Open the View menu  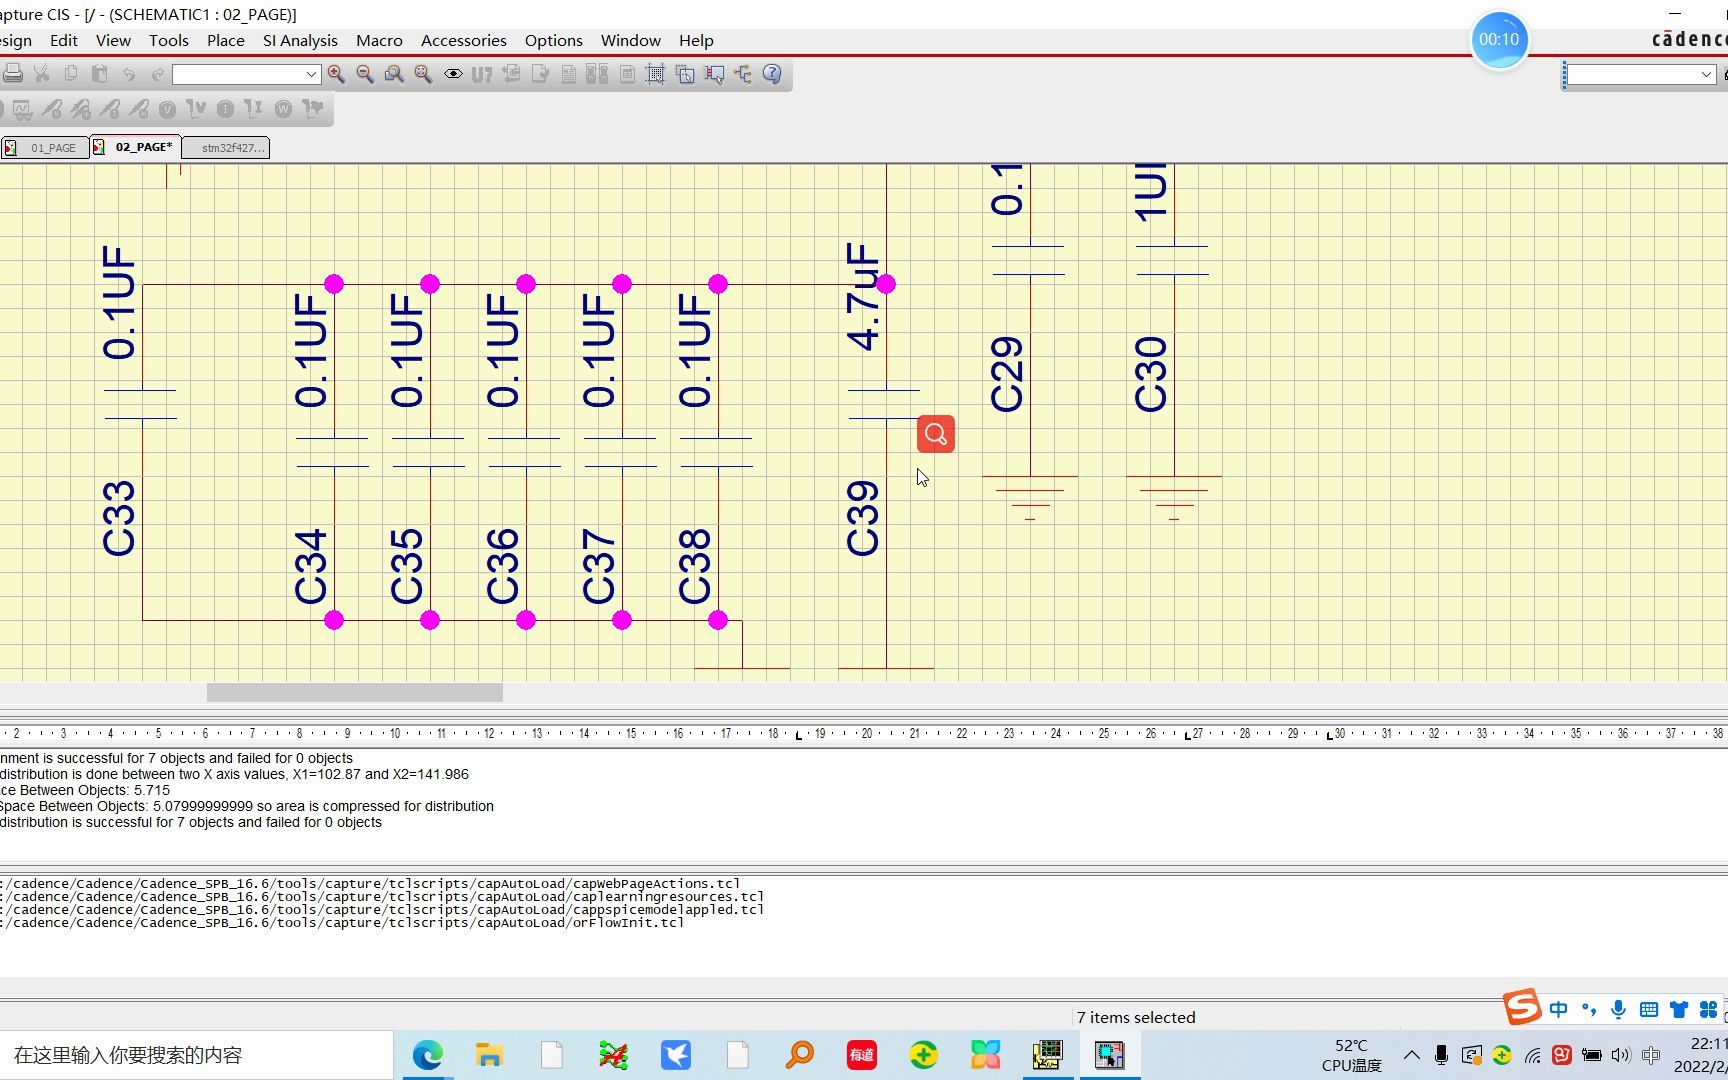[x=113, y=41]
